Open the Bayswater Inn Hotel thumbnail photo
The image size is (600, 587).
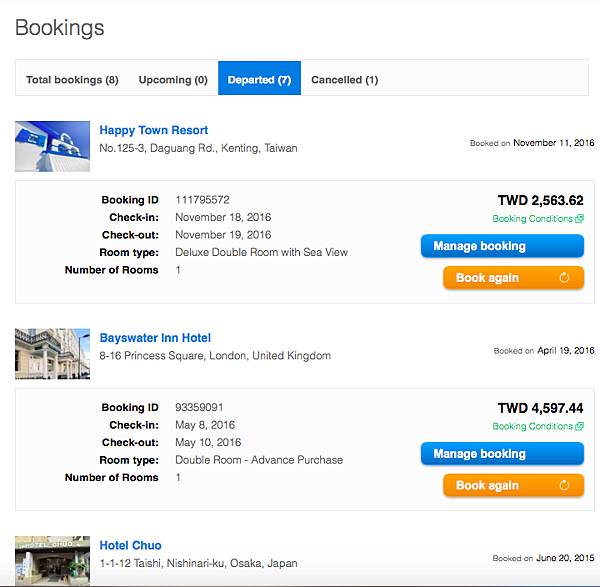tap(52, 354)
